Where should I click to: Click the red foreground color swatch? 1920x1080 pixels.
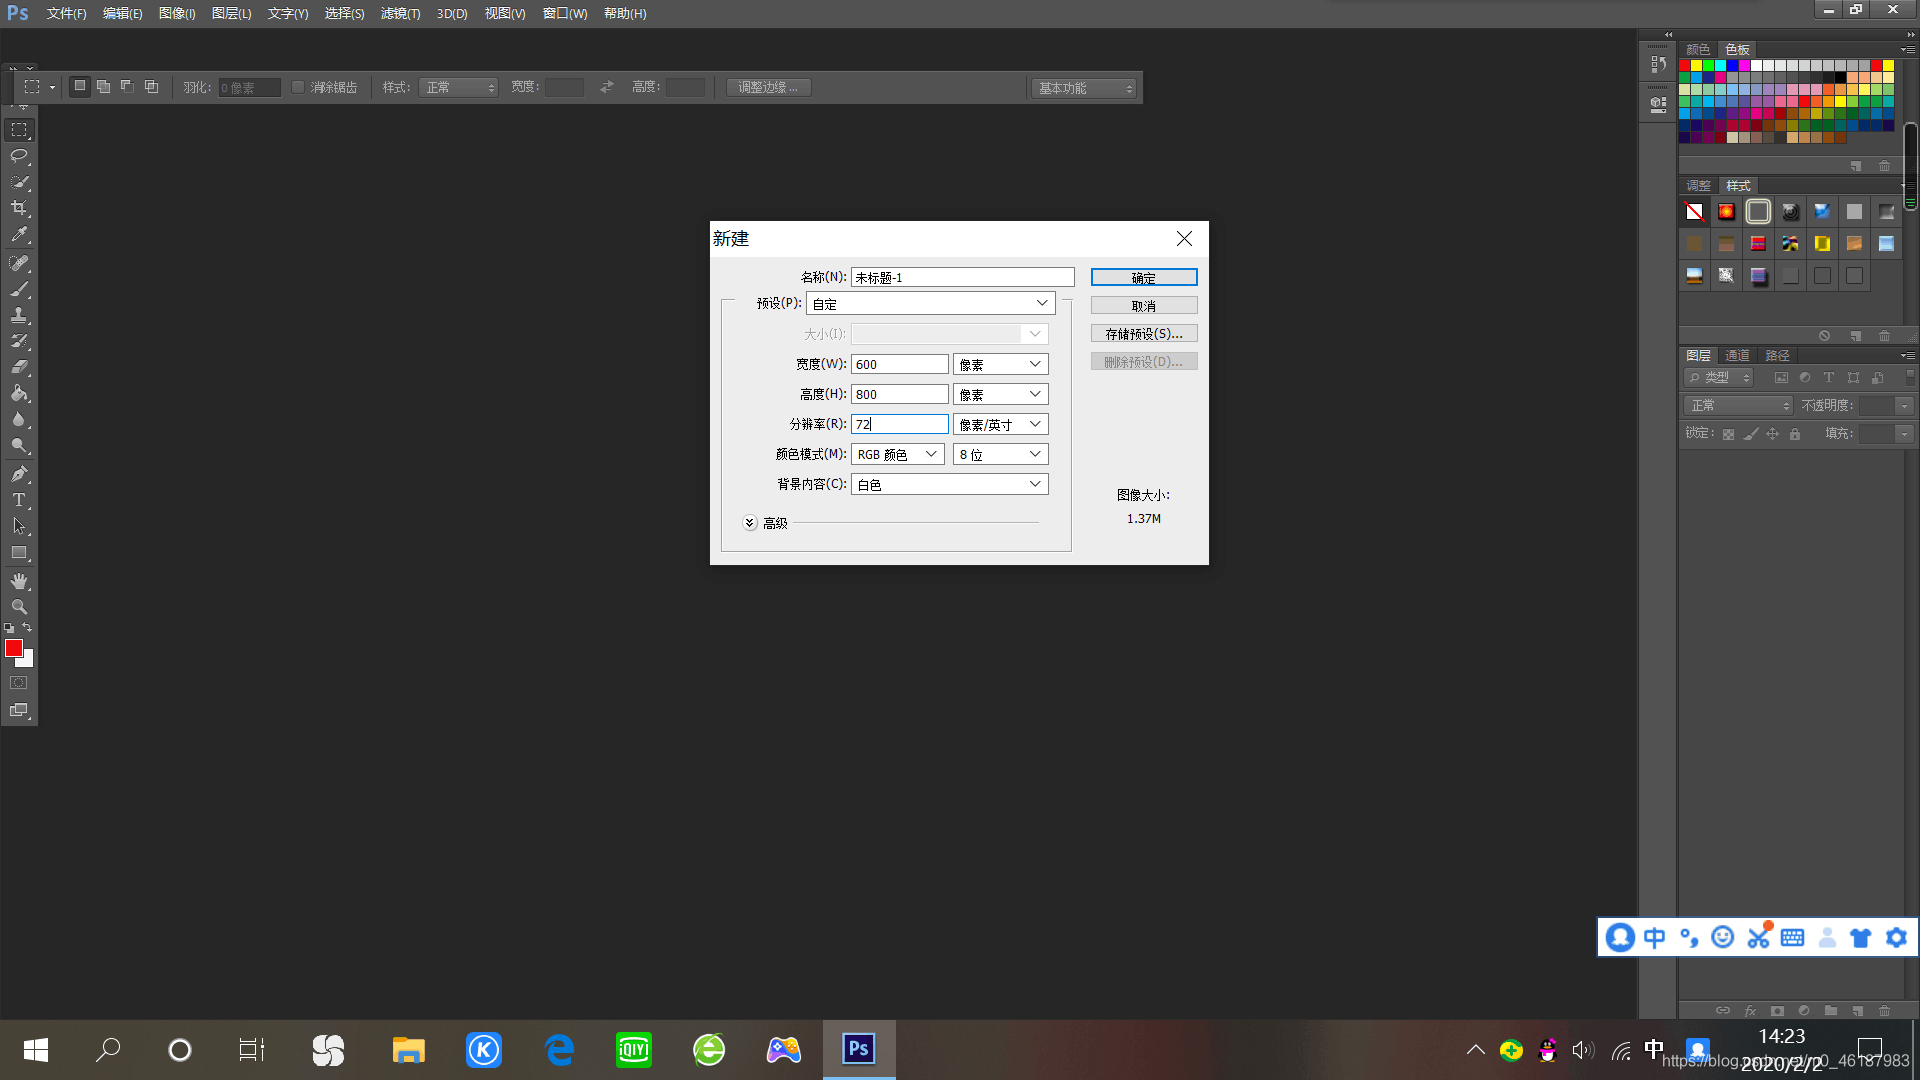[x=13, y=648]
